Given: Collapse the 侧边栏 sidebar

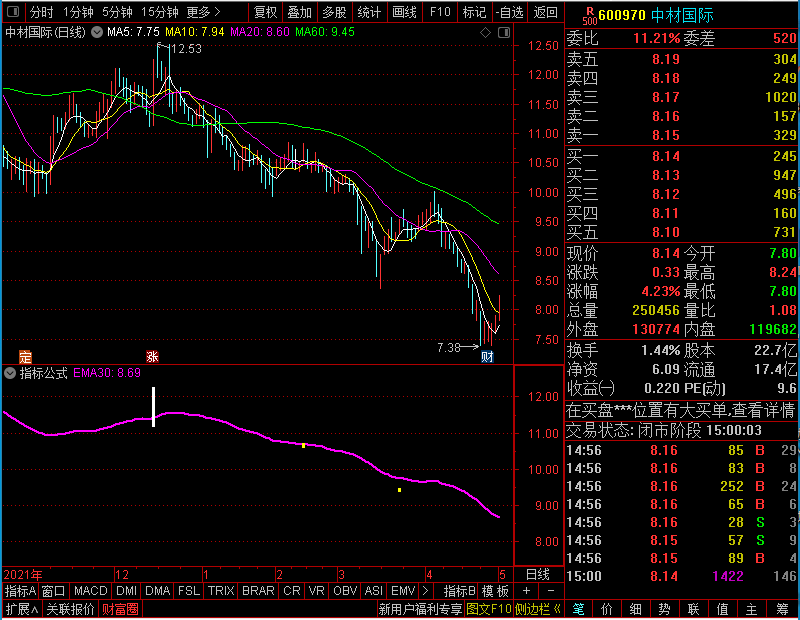Looking at the screenshot, I should (537, 609).
